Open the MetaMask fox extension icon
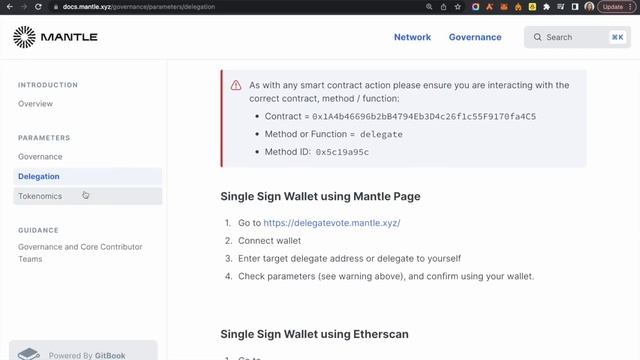 [x=504, y=7]
